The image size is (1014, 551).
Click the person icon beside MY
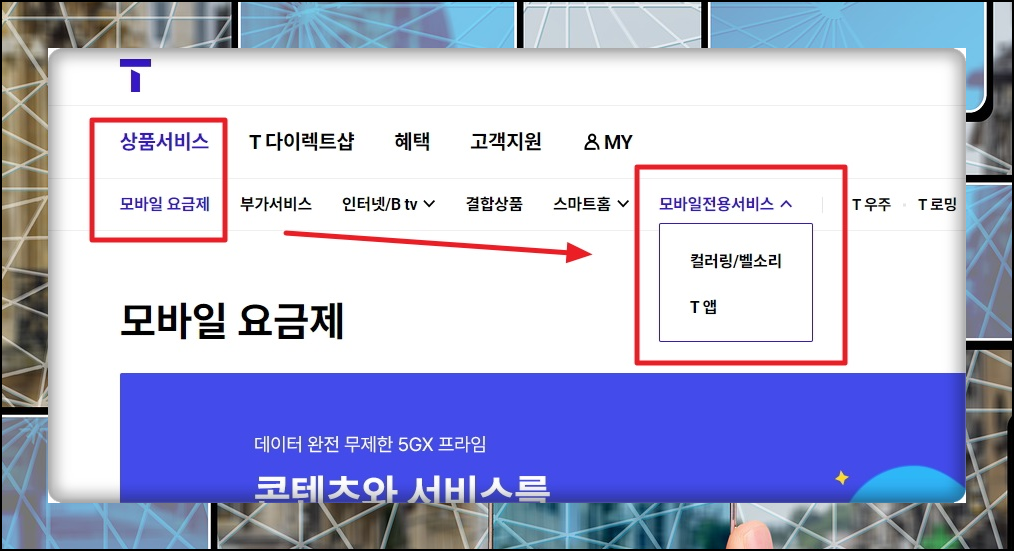[x=591, y=142]
